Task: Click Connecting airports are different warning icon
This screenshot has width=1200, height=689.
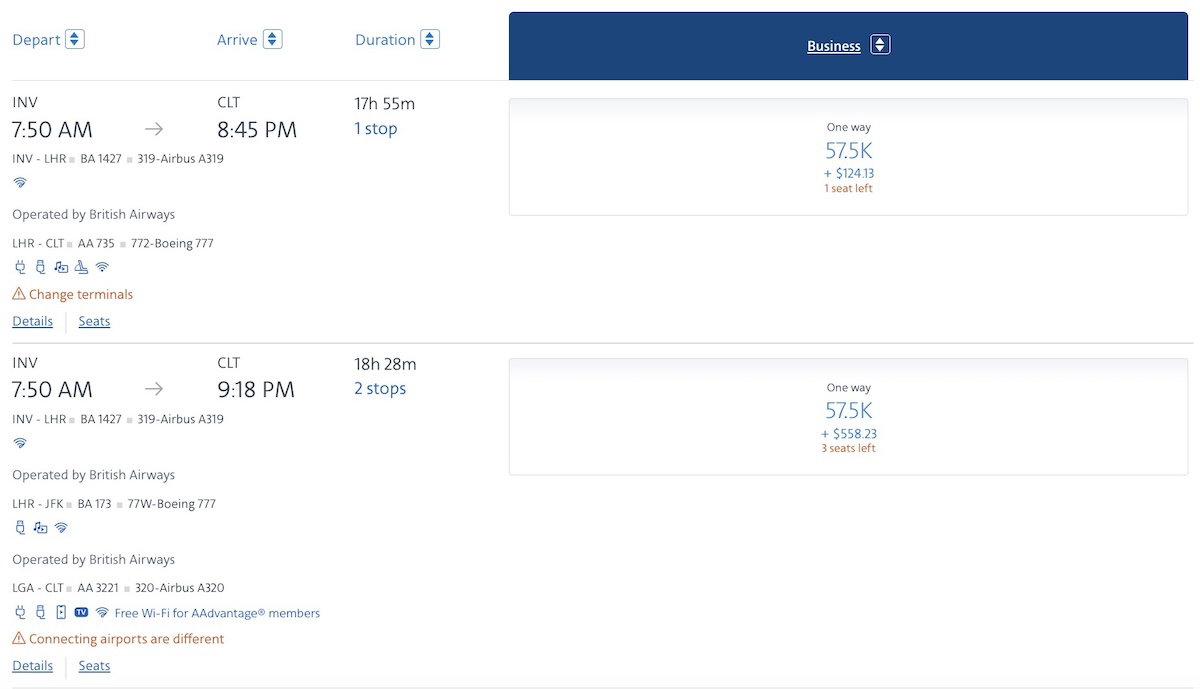Action: 19,638
